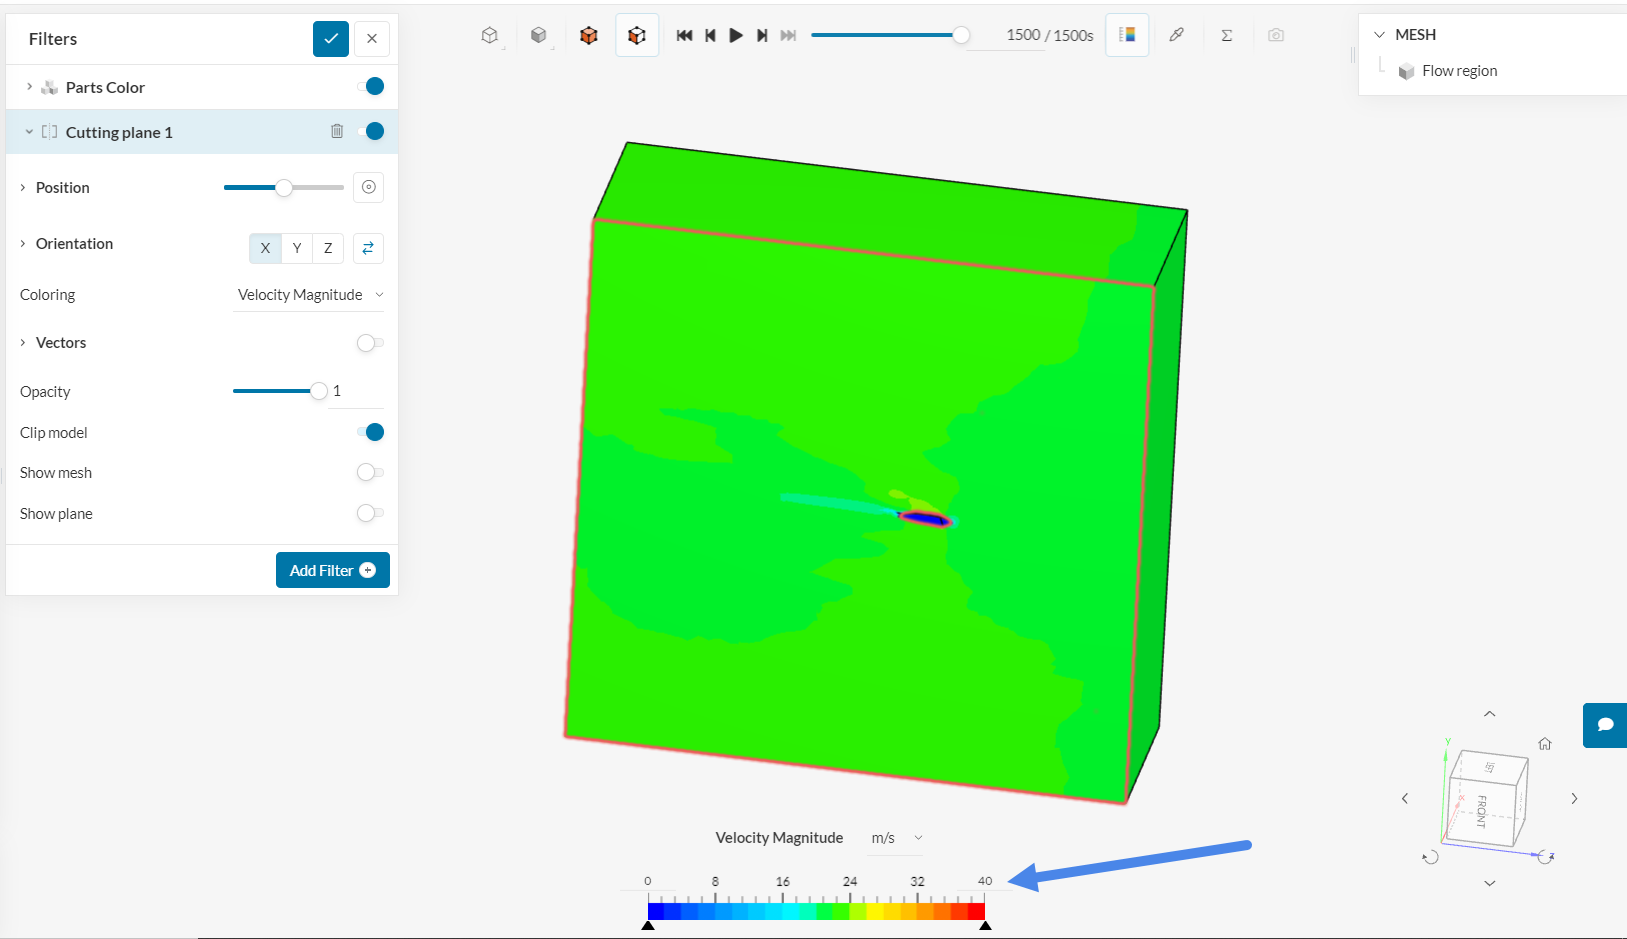Select the probe tool in the toolbar
This screenshot has height=939, width=1627.
1177,34
